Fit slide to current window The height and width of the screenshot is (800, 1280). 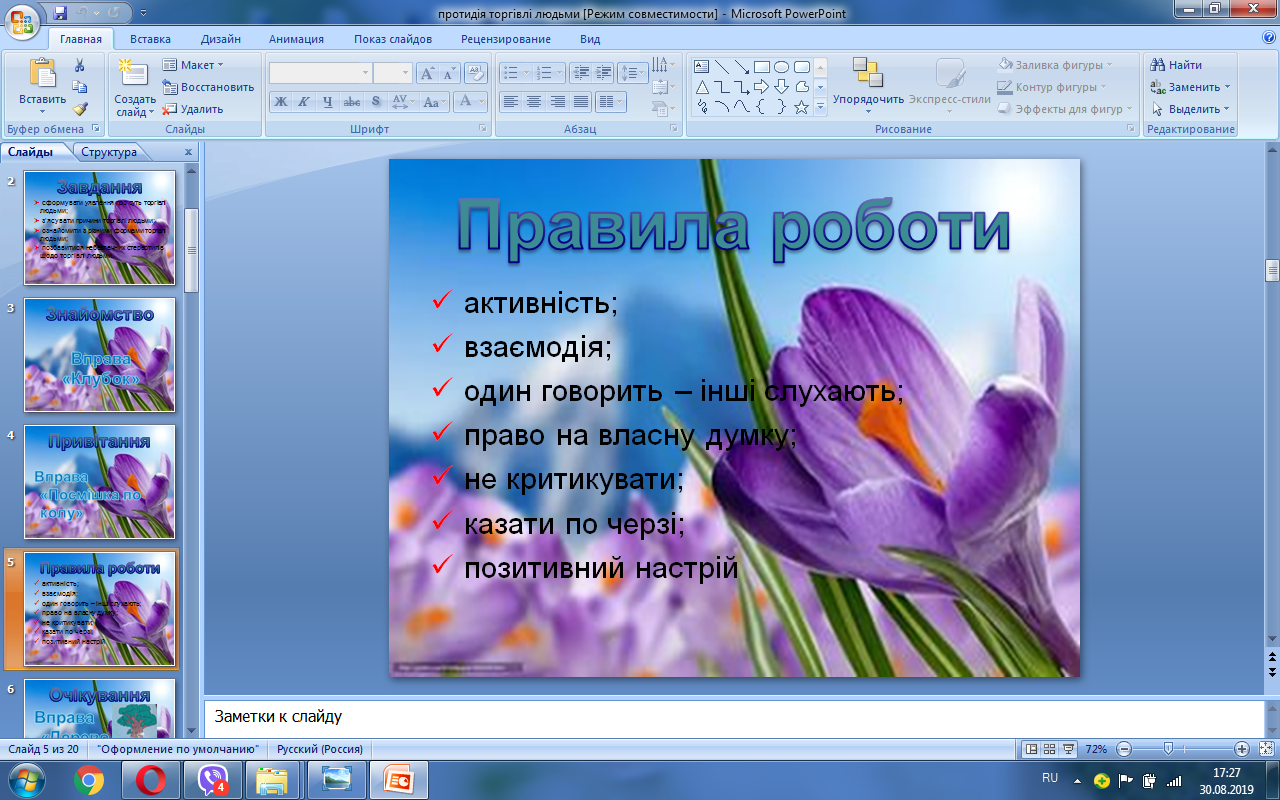(x=1266, y=749)
